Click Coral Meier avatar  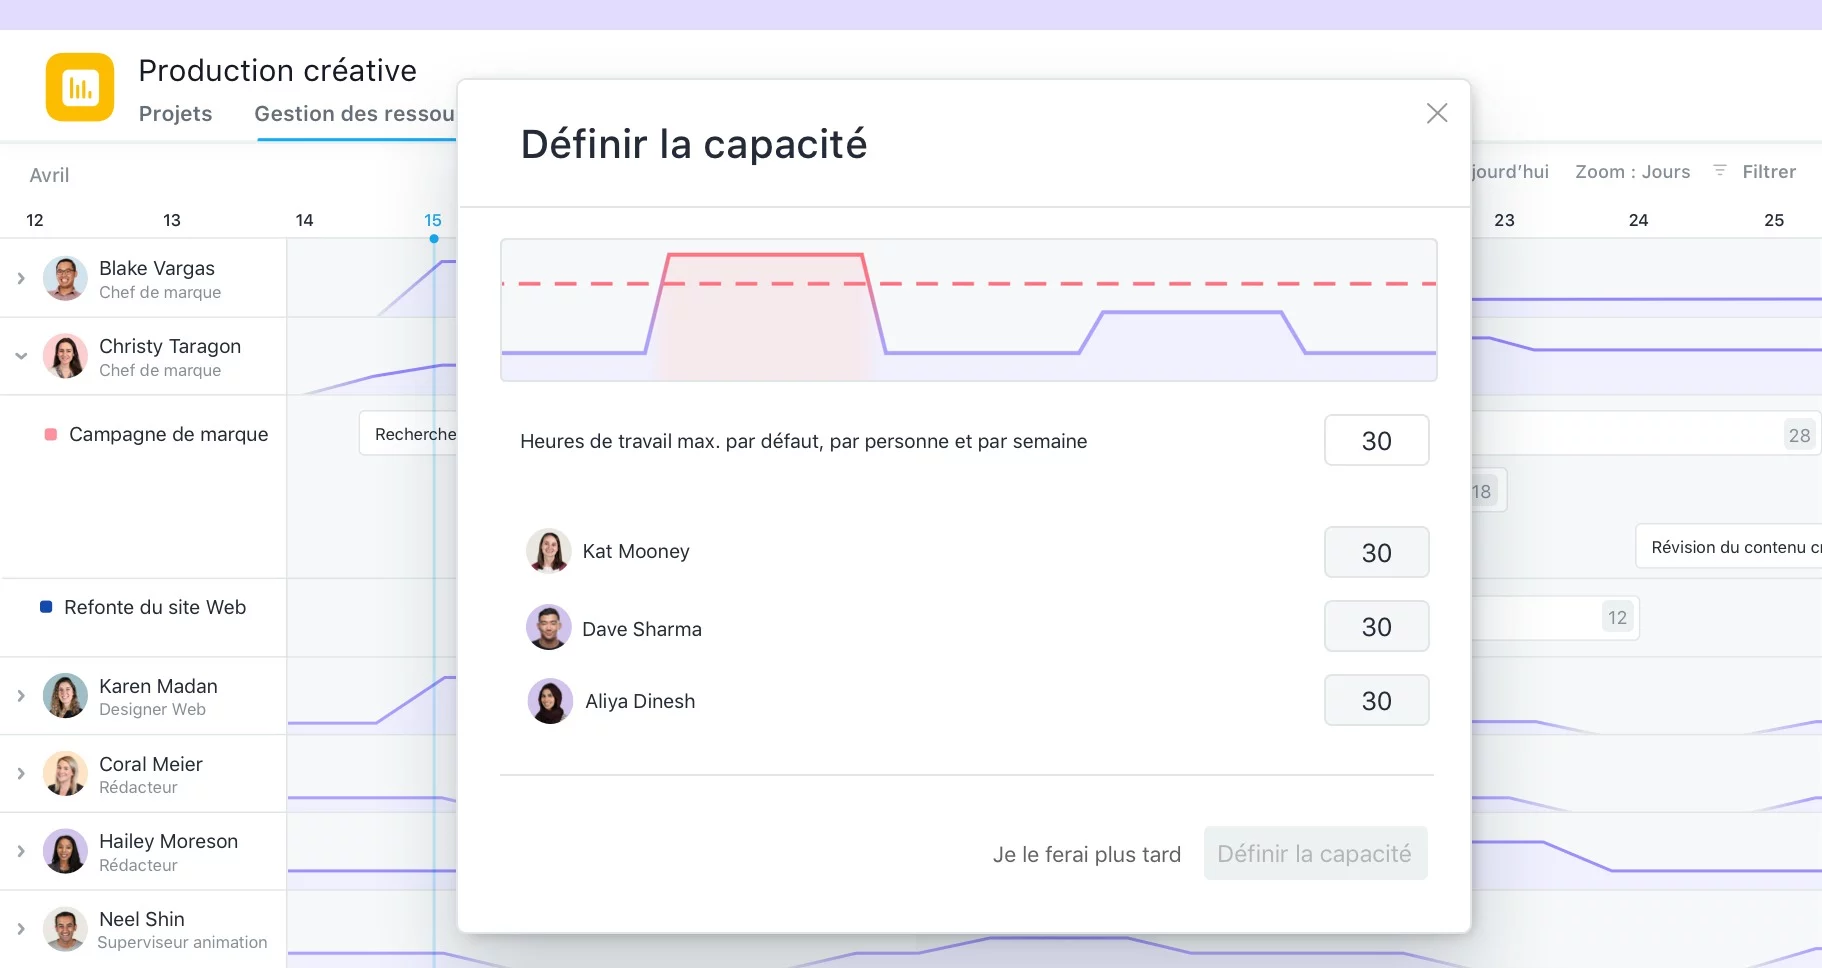(65, 773)
